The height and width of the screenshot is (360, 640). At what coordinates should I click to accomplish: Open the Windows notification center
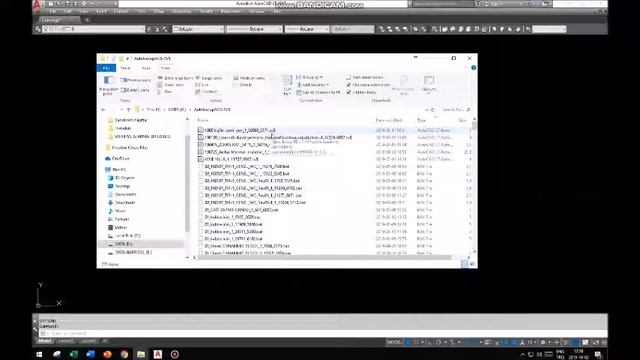click(598, 354)
